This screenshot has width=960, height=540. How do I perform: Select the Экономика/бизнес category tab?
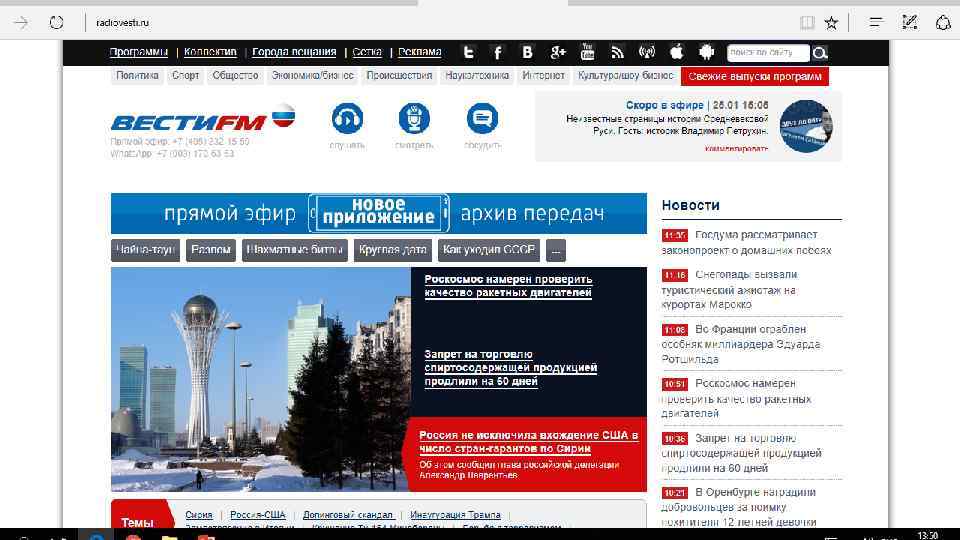click(313, 76)
